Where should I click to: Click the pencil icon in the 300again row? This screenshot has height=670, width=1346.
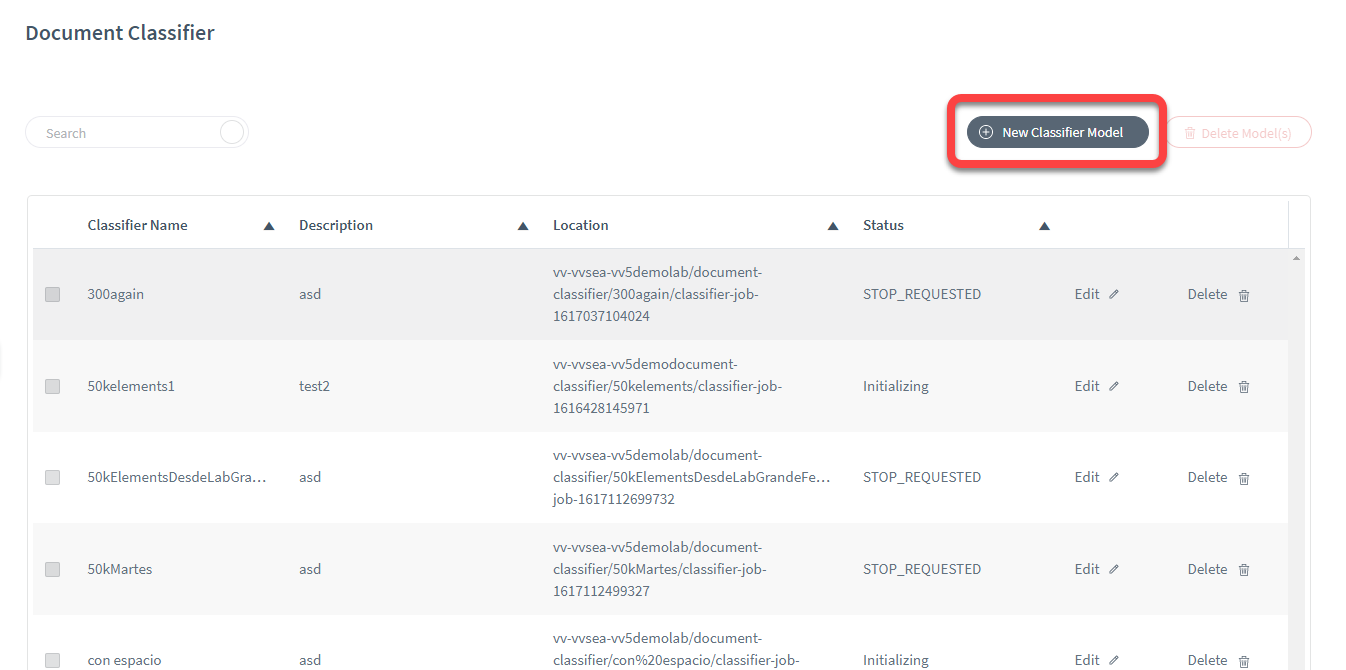(1114, 295)
